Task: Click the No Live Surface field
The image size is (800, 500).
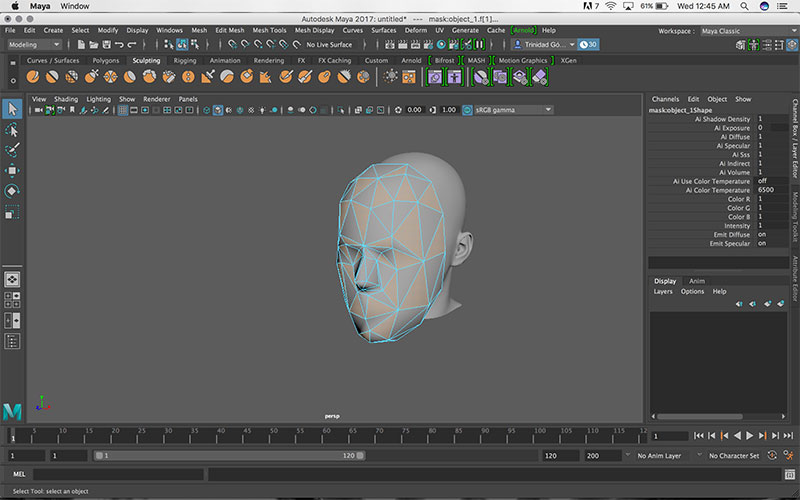Action: tap(329, 45)
